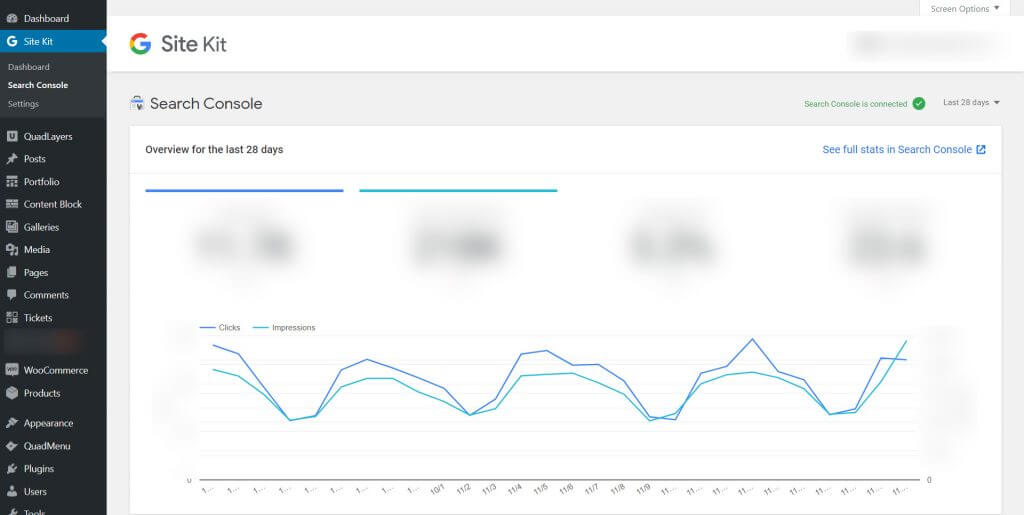Click the Posts pin icon
Screen dimensions: 1024x515
pos(12,159)
